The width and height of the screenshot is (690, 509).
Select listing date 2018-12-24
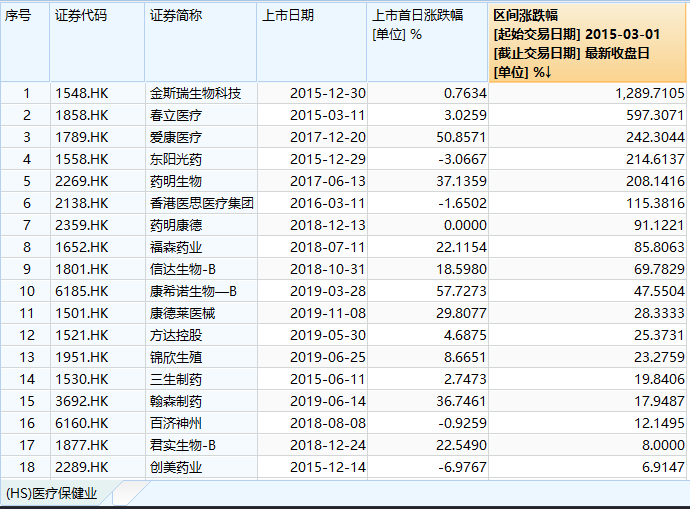(x=328, y=445)
